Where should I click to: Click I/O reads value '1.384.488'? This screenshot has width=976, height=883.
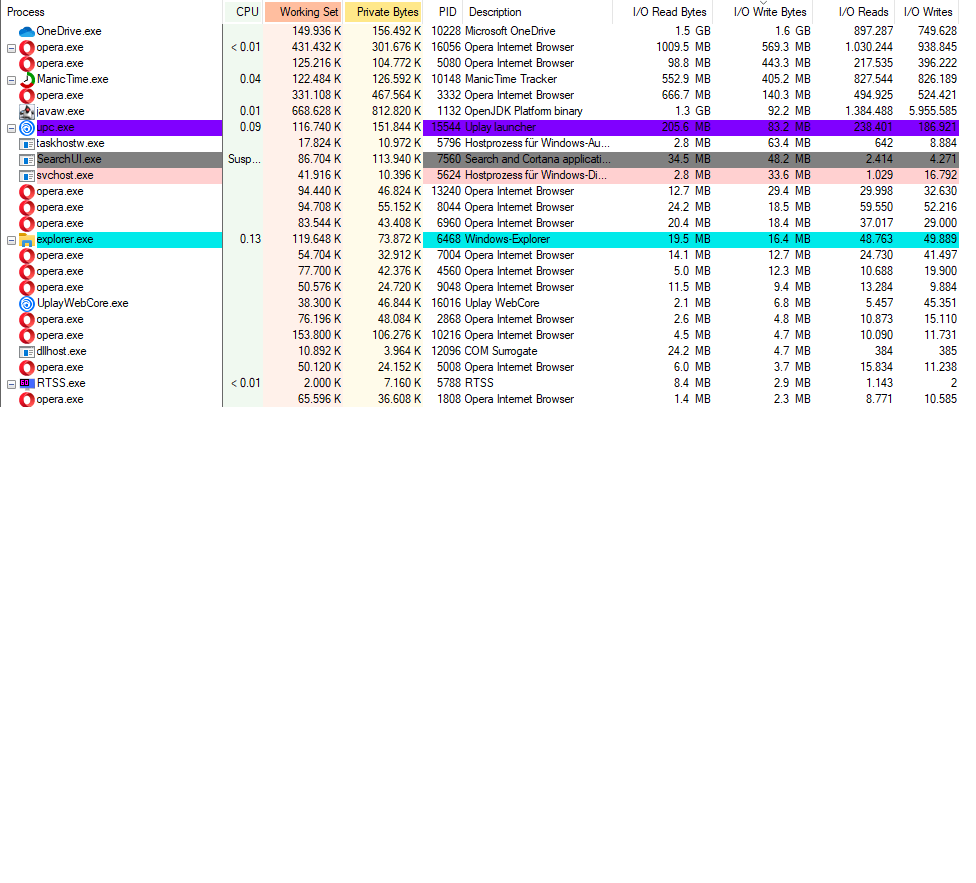[869, 111]
